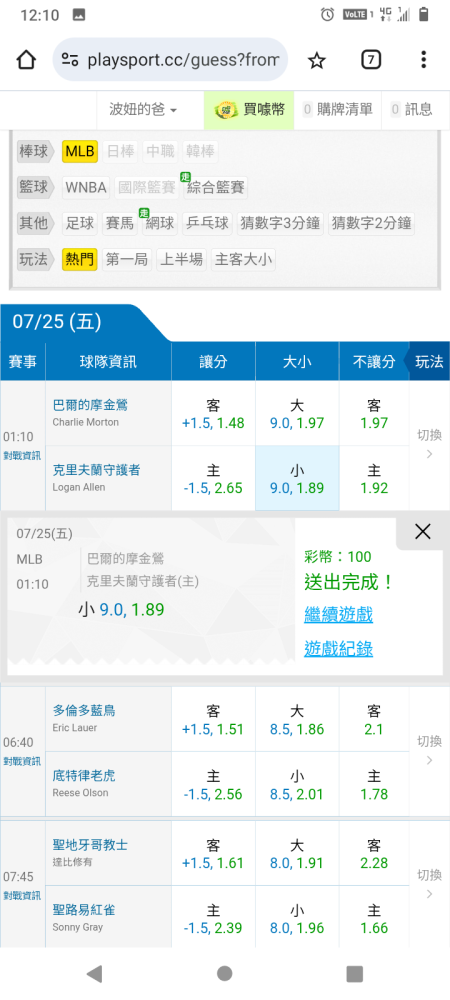Open the 遊戲紀錄 link

pyautogui.click(x=338, y=649)
